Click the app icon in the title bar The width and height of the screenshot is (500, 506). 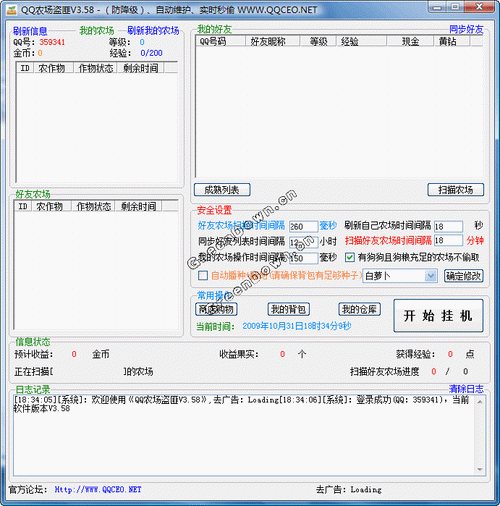(12, 10)
